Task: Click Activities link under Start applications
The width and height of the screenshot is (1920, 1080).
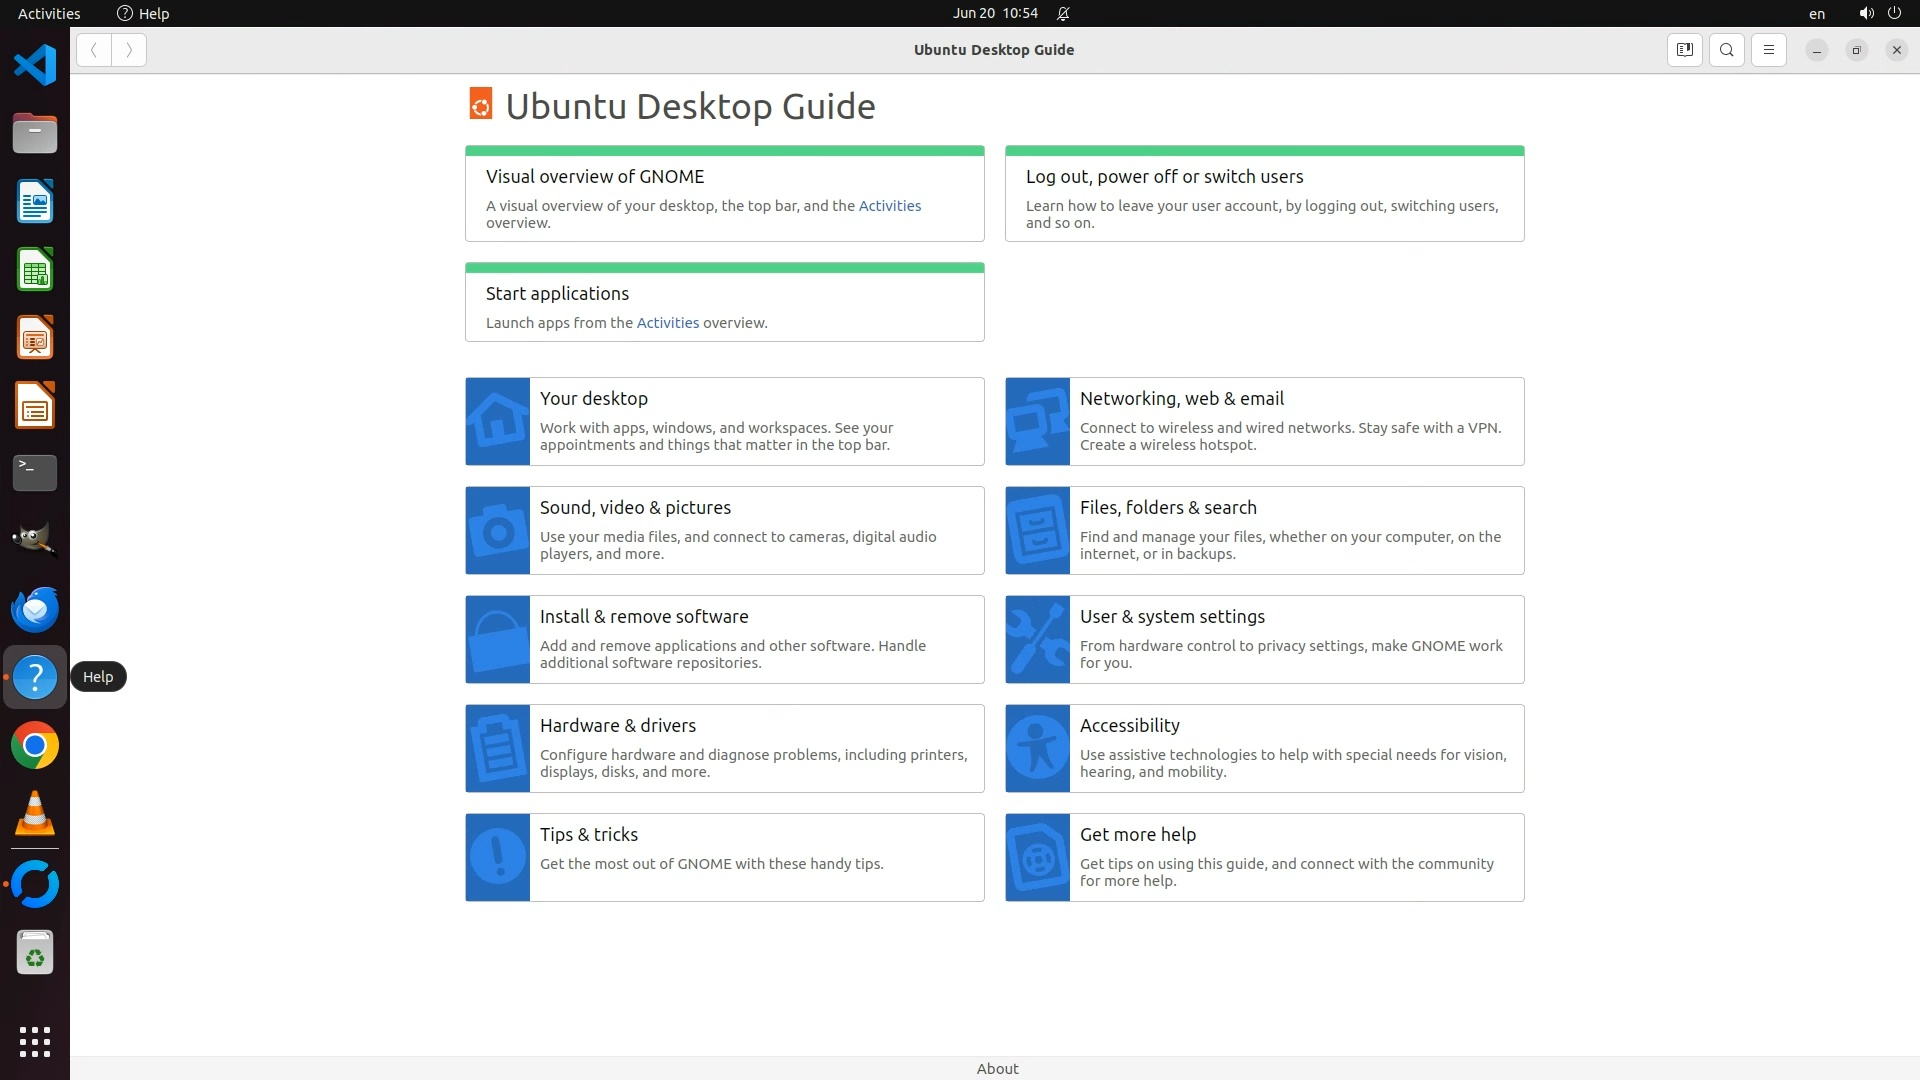Action: (x=667, y=323)
